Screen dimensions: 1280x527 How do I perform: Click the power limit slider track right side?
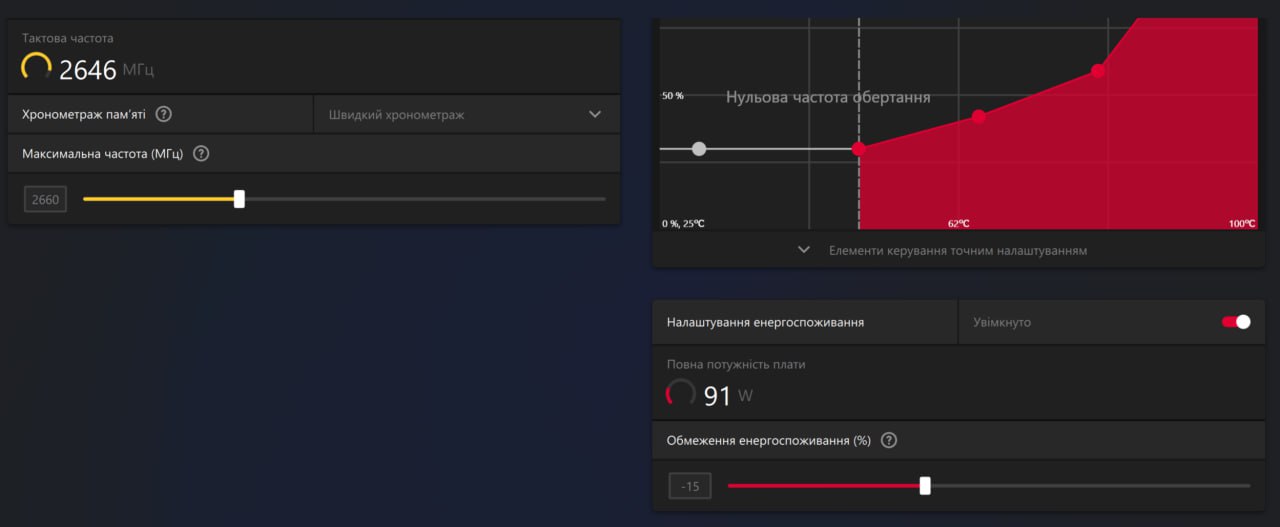1090,486
